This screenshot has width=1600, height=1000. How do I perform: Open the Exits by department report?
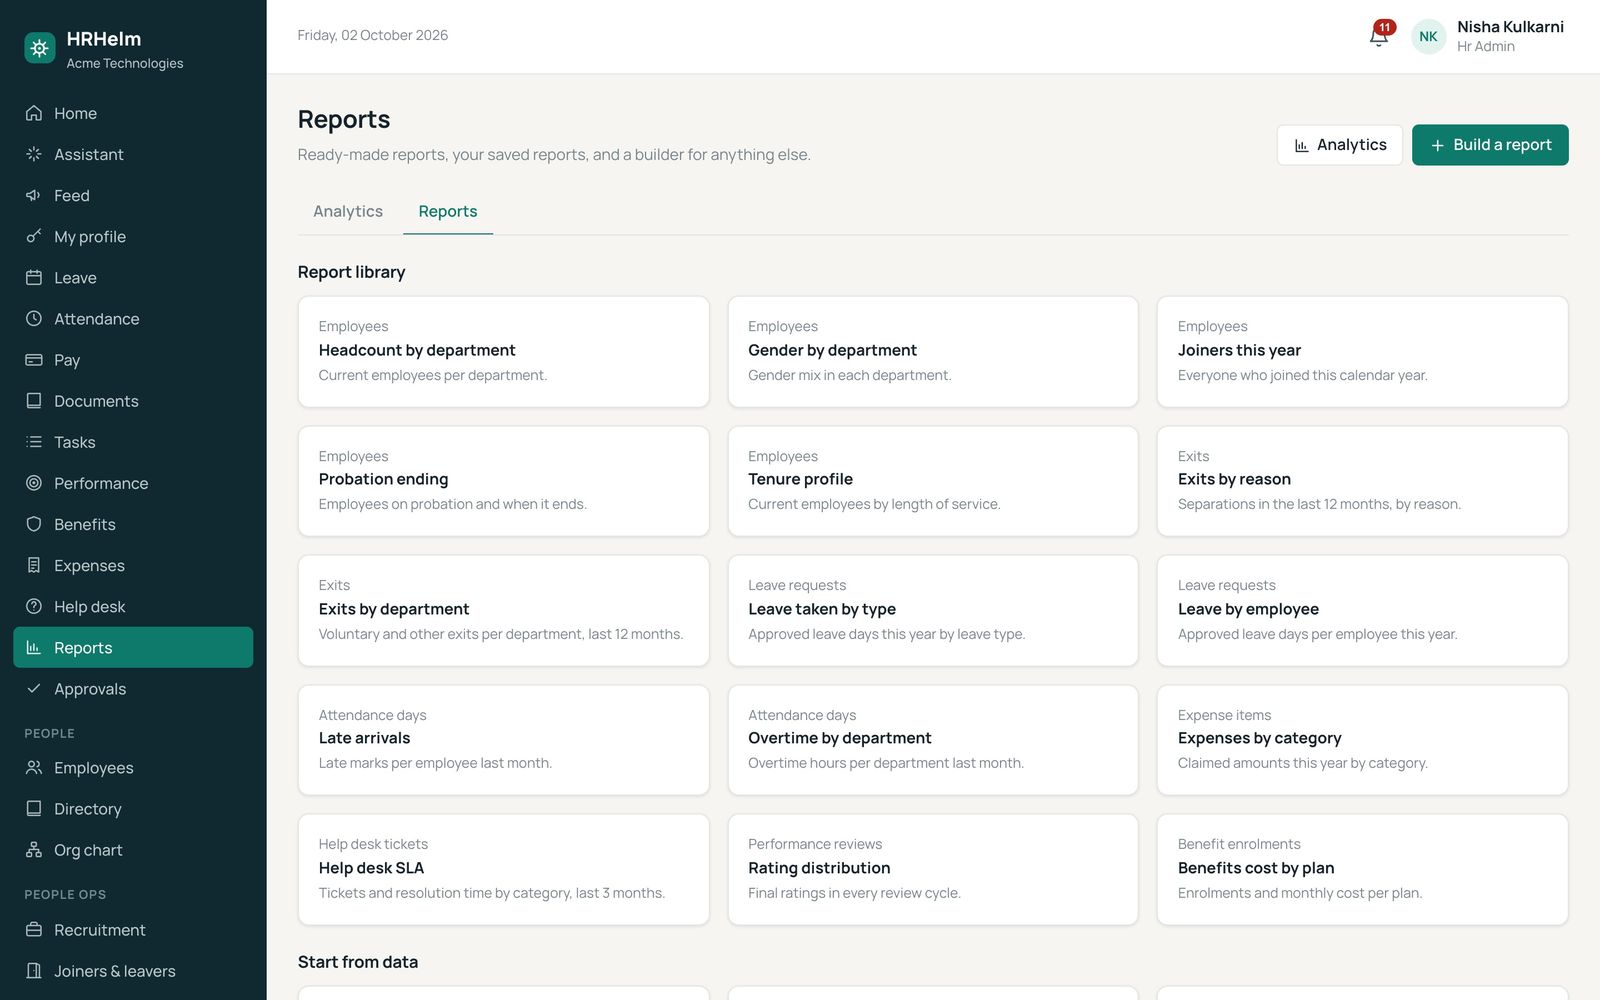click(x=503, y=610)
